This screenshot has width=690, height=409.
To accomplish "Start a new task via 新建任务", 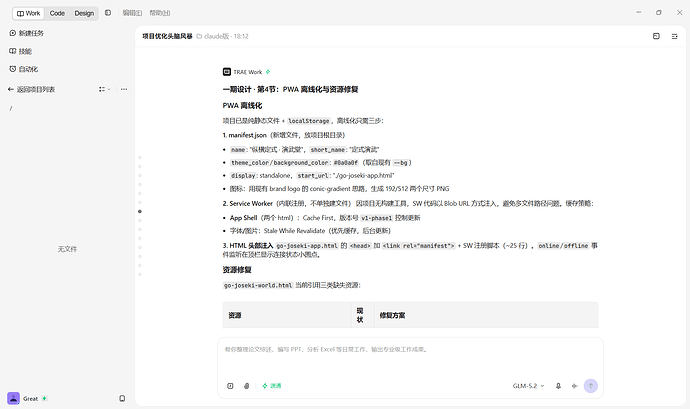I will (26, 33).
